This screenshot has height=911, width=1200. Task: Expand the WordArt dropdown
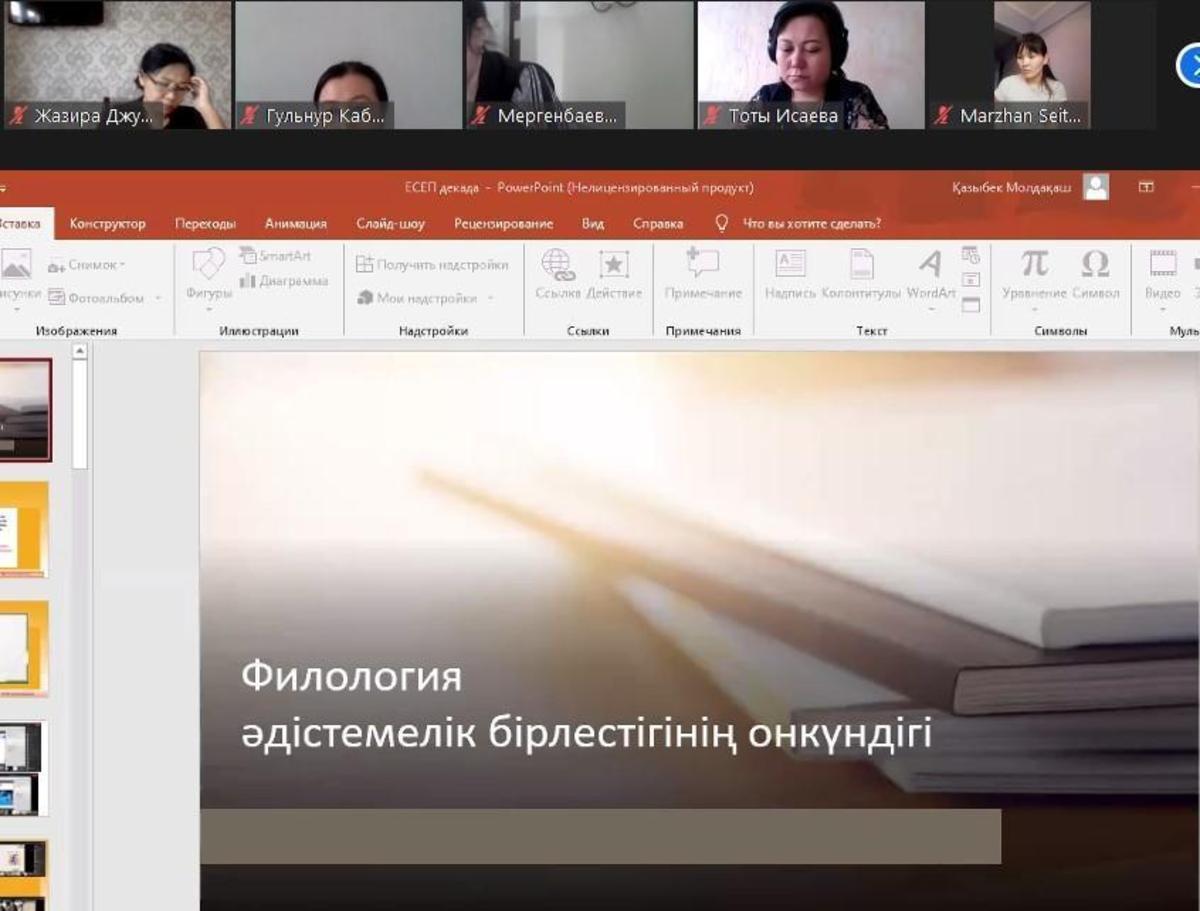931,309
